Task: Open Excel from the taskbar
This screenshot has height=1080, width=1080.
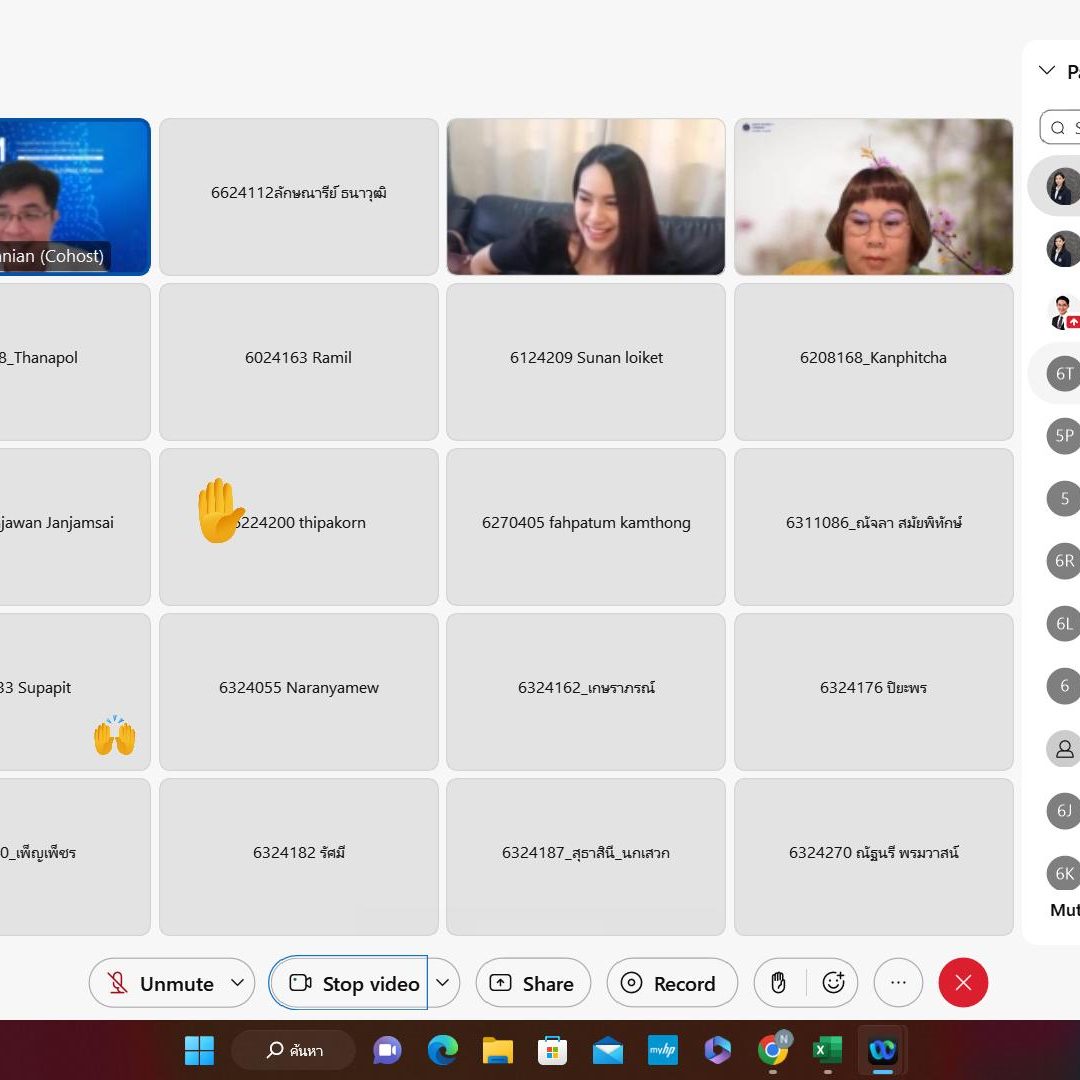Action: pyautogui.click(x=827, y=1050)
